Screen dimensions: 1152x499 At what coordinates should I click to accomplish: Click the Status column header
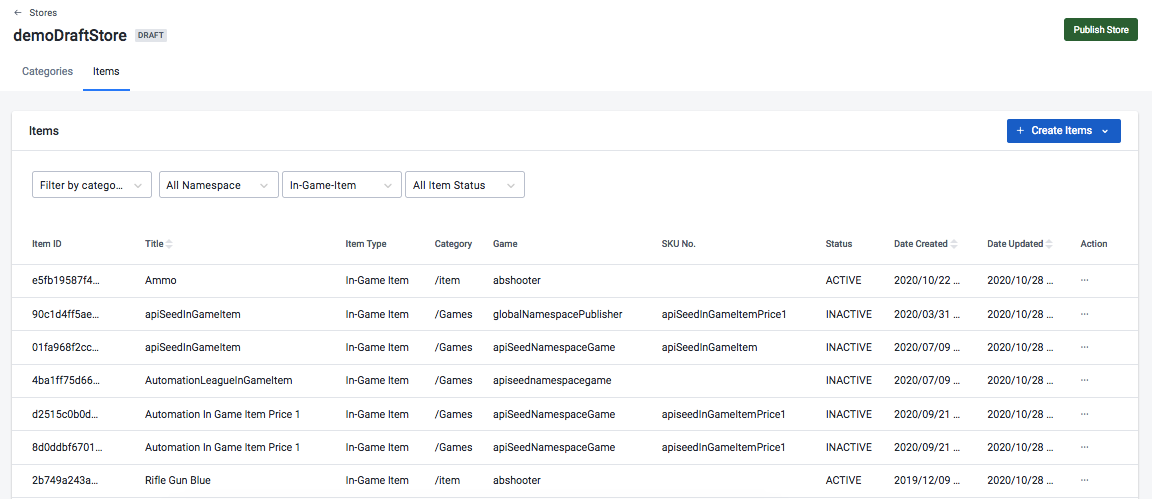[x=838, y=244]
